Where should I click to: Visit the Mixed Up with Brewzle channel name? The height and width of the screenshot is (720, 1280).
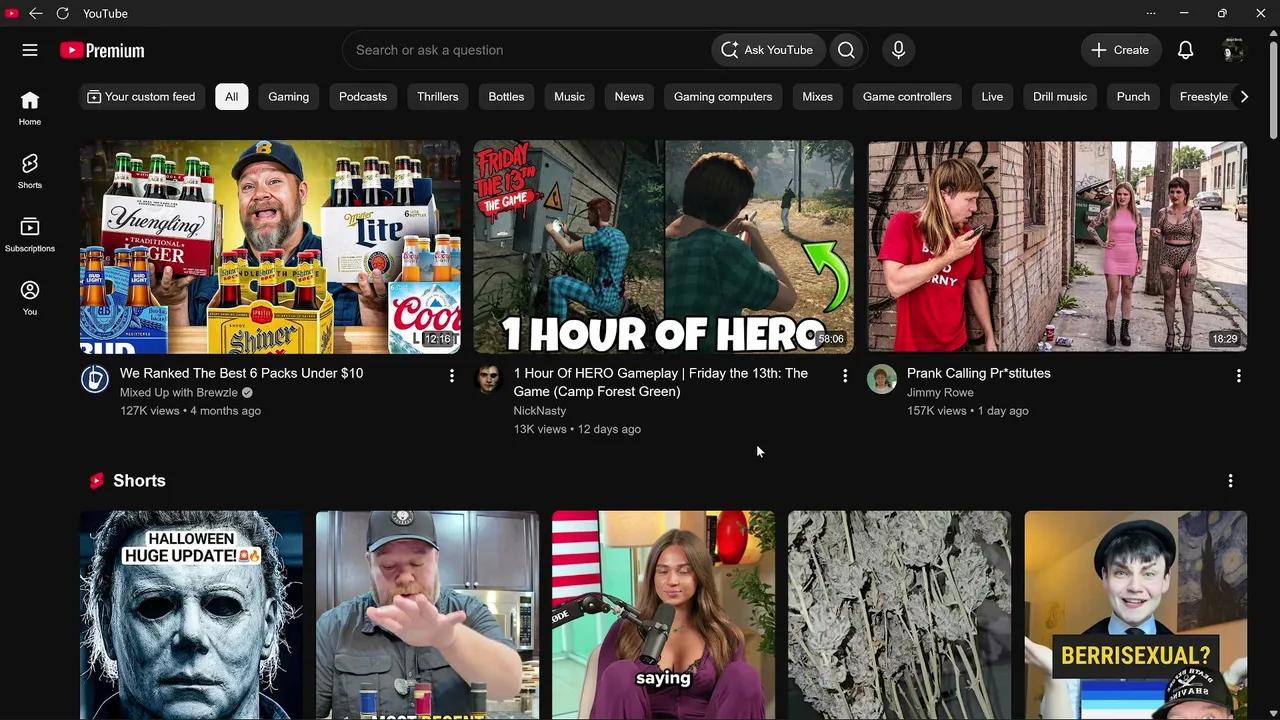pyautogui.click(x=179, y=392)
